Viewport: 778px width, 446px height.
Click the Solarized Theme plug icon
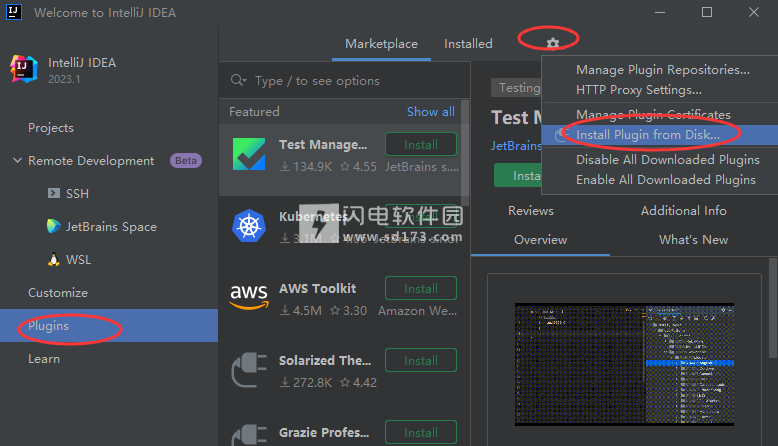pos(249,370)
